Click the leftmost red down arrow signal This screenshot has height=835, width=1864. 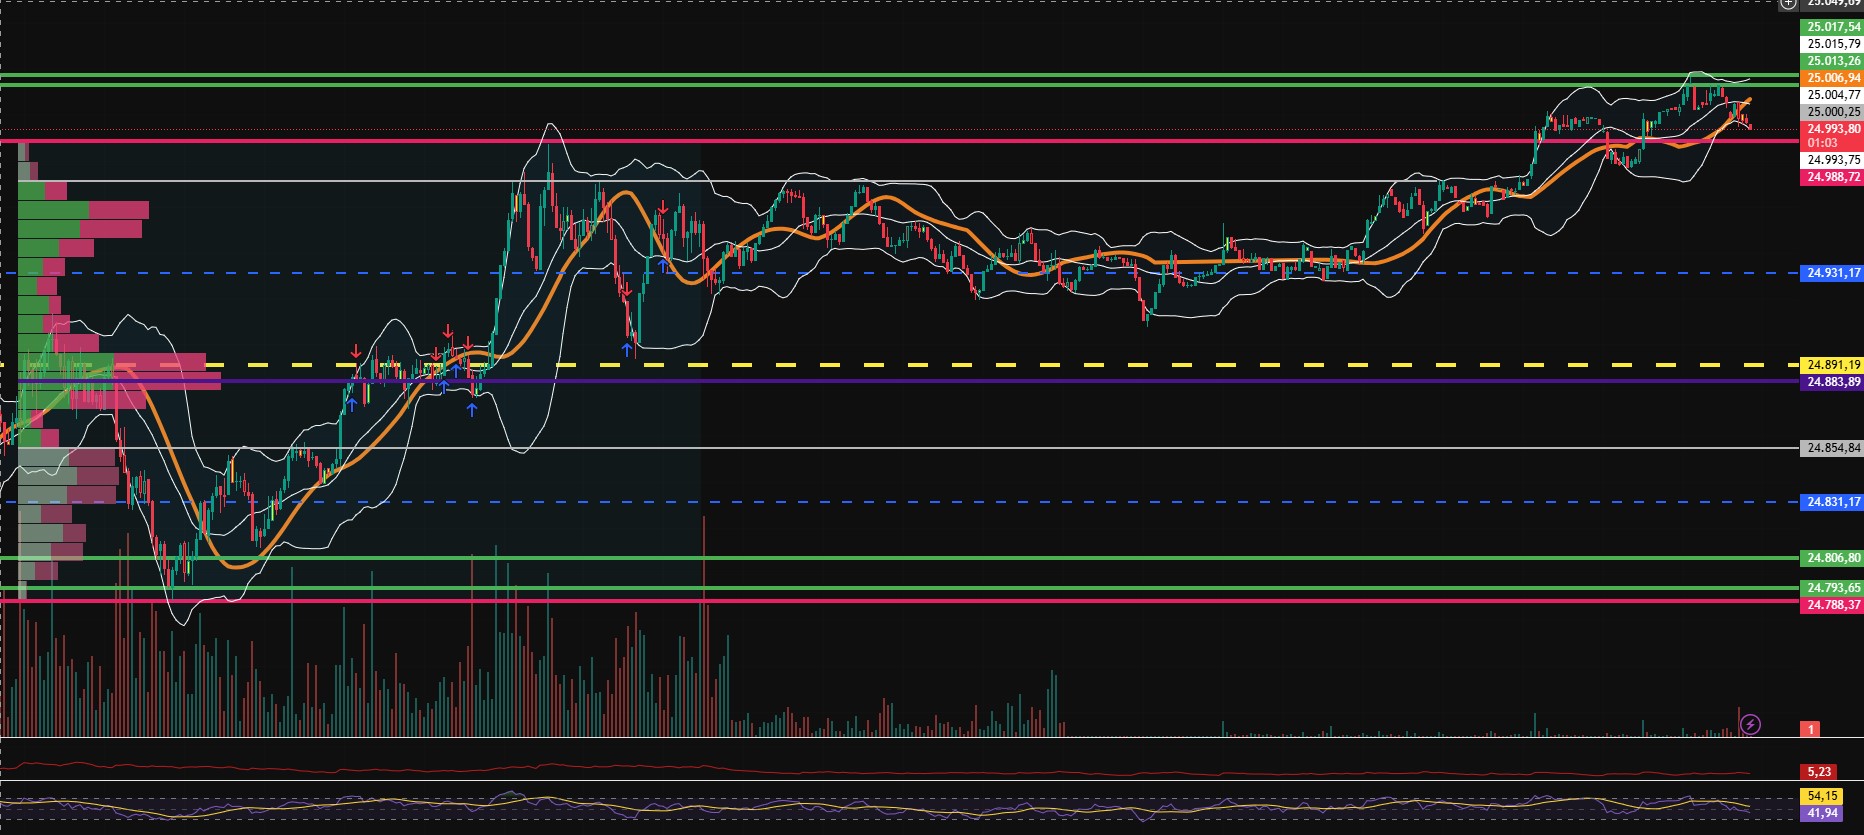pyautogui.click(x=355, y=351)
